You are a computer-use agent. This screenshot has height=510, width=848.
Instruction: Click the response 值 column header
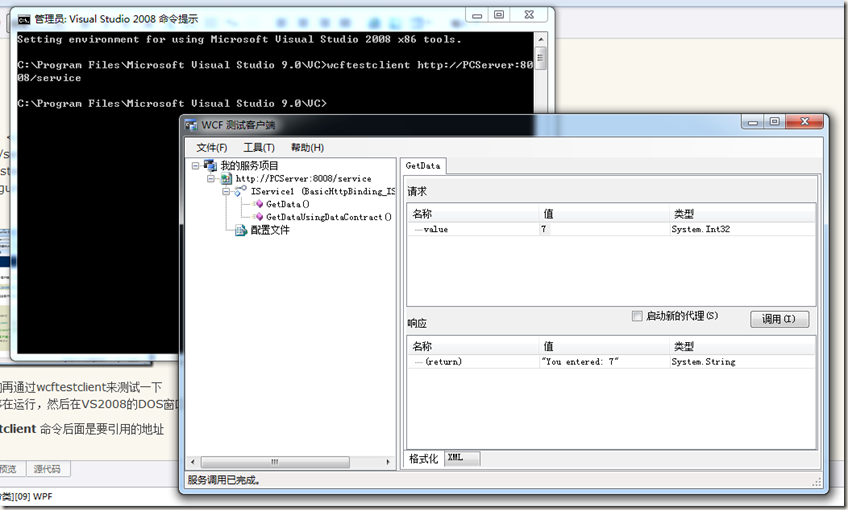coord(604,346)
